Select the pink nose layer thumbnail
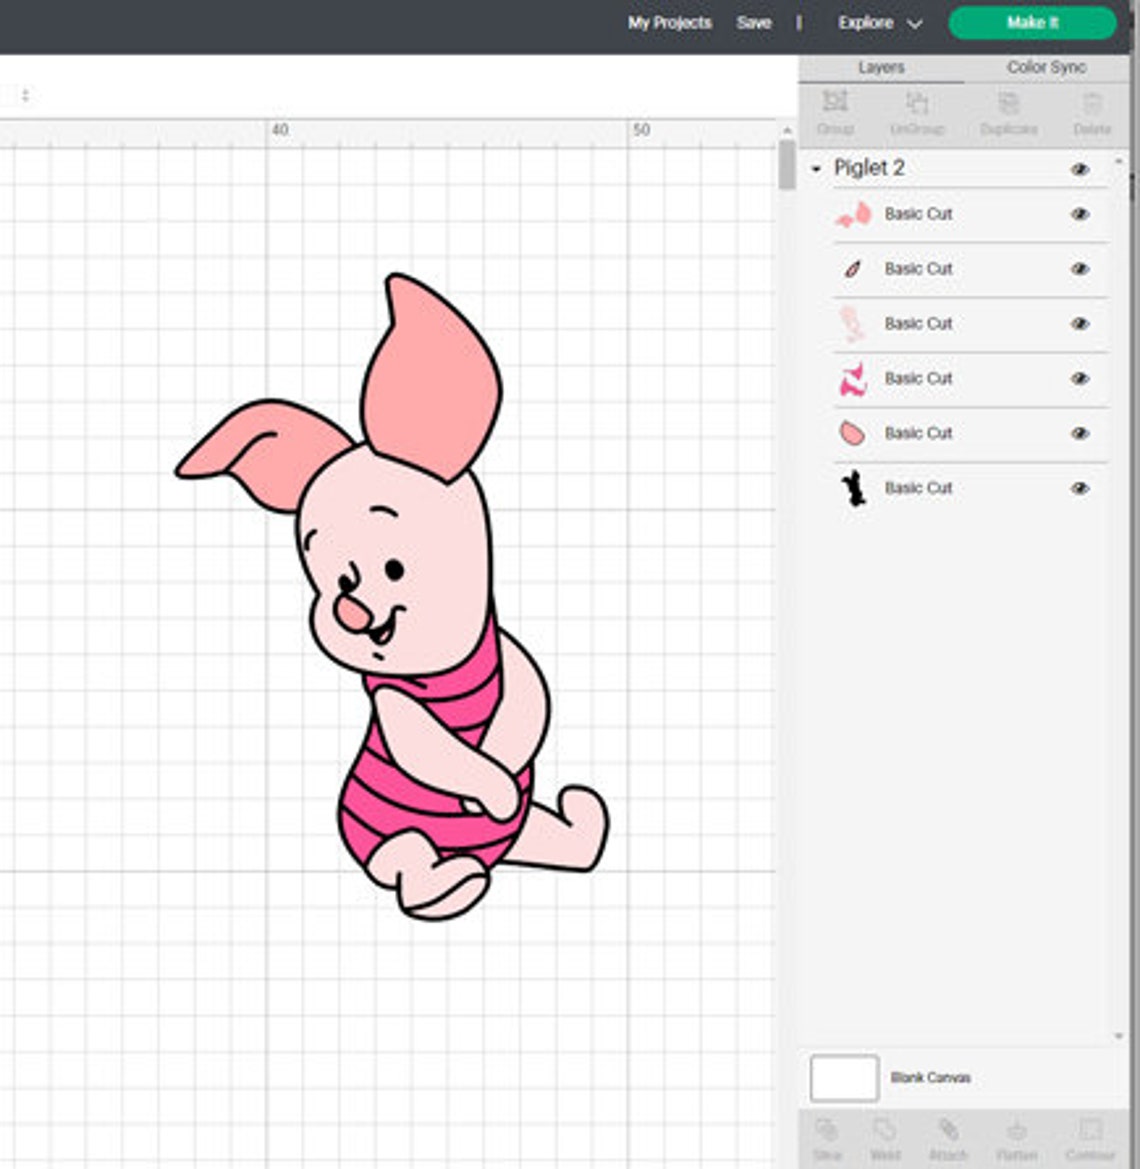Image resolution: width=1140 pixels, height=1169 pixels. coord(852,433)
